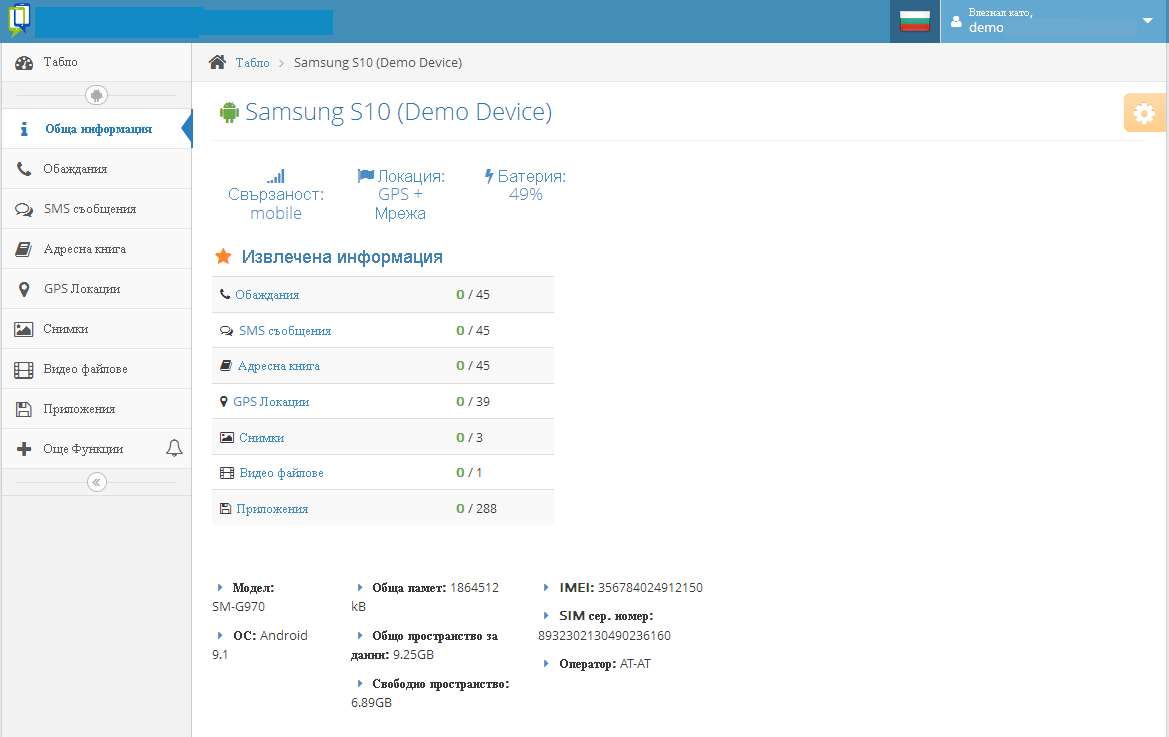The width and height of the screenshot is (1169, 737).
Task: Click the home icon in the breadcrumb
Action: tap(217, 62)
